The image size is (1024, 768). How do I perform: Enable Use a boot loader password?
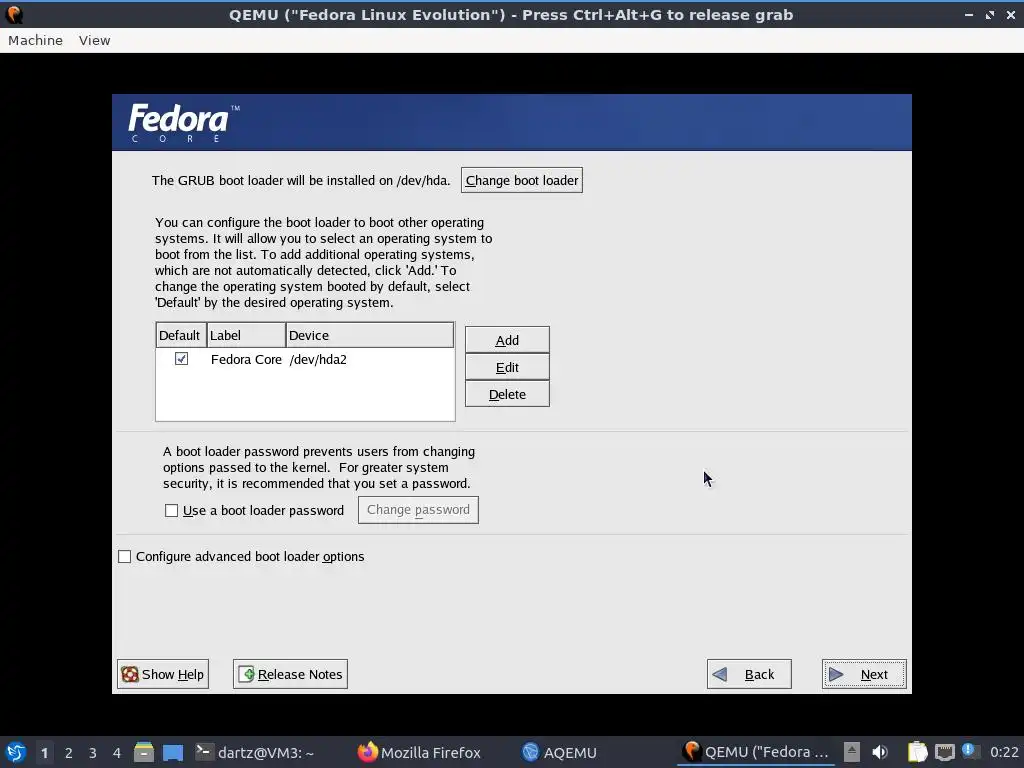pos(171,511)
